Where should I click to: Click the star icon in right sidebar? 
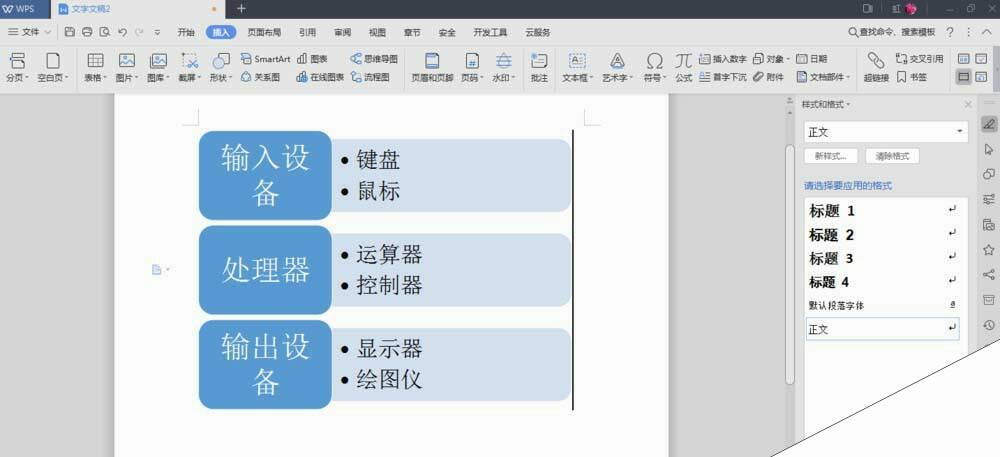point(989,249)
